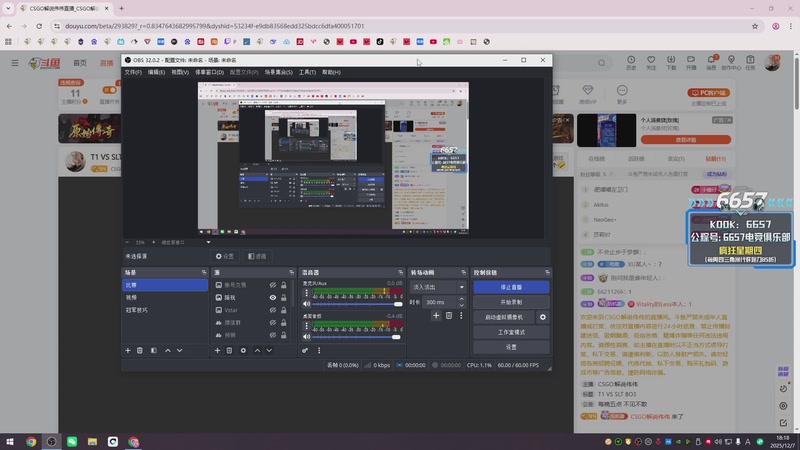This screenshot has height=450, width=800.
Task: Pop out the 混音器 dock panel
Action: click(x=401, y=272)
